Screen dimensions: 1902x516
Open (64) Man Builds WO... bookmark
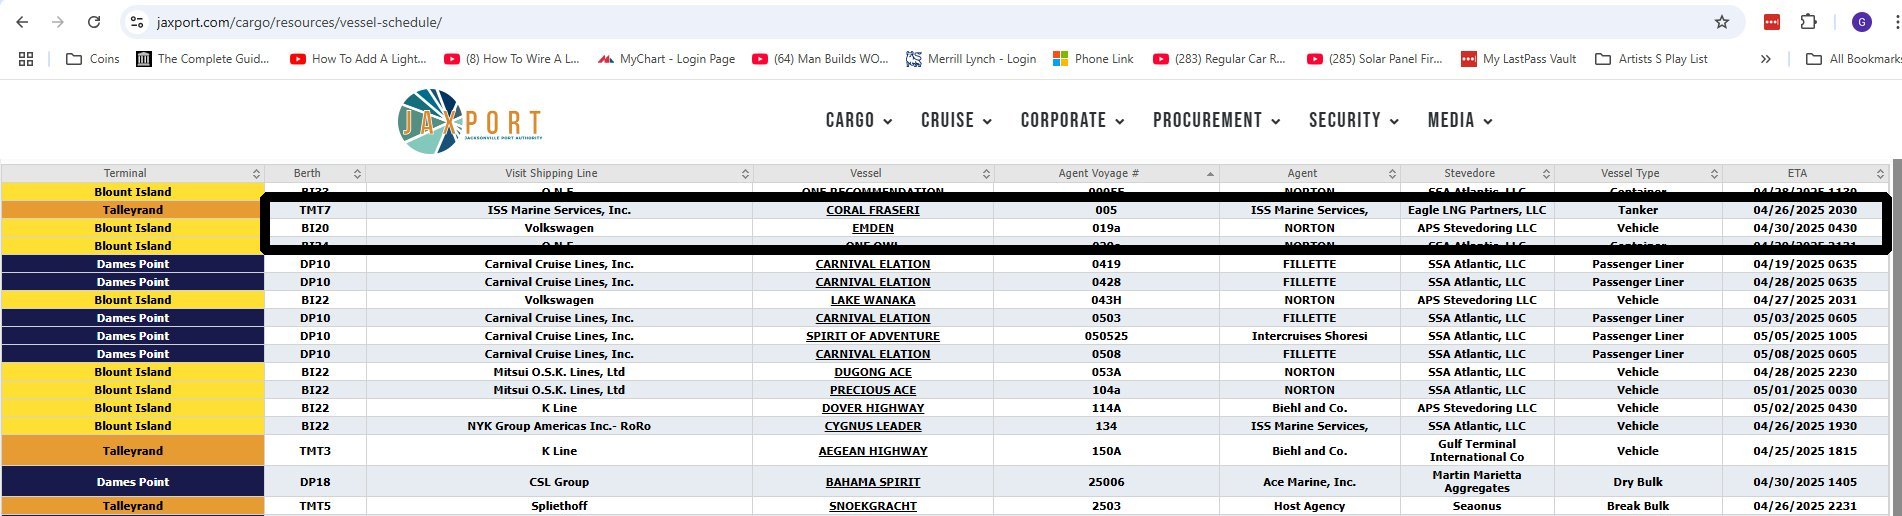[x=820, y=59]
